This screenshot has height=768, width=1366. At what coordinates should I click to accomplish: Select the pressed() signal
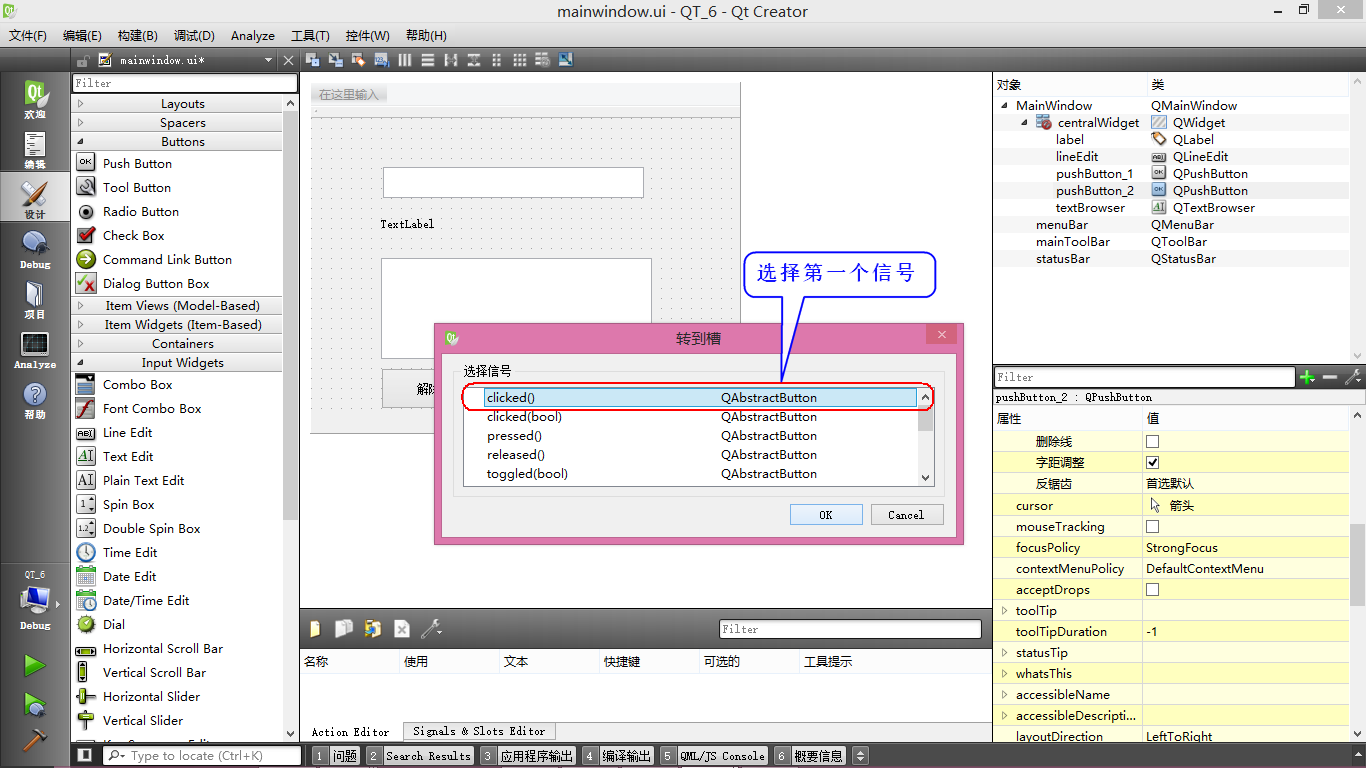coord(691,436)
